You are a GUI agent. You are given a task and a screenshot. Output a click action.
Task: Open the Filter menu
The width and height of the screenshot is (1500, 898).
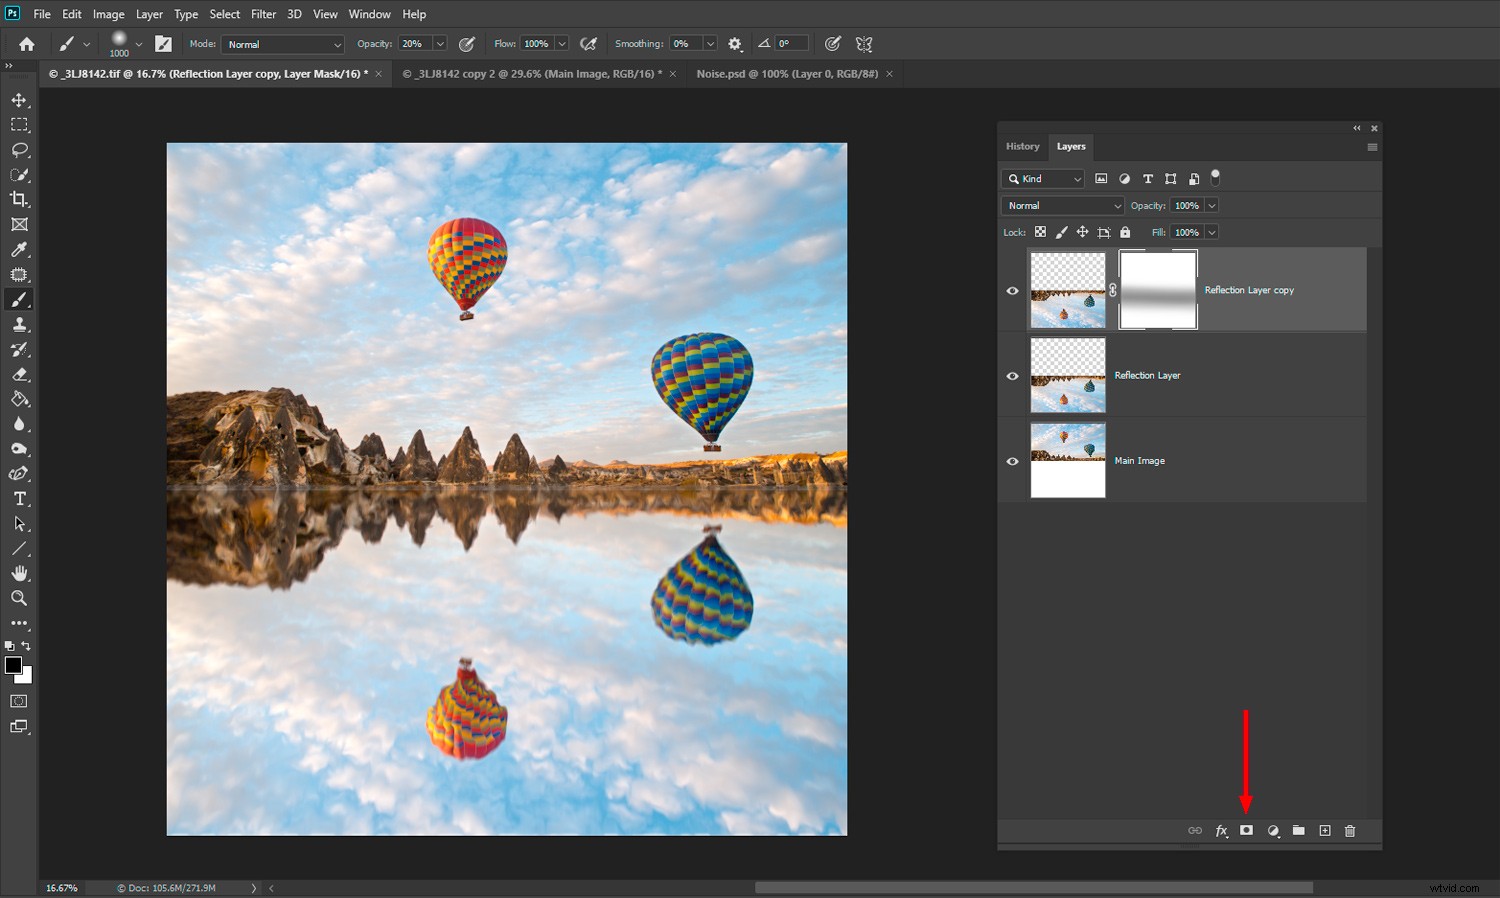coord(263,13)
